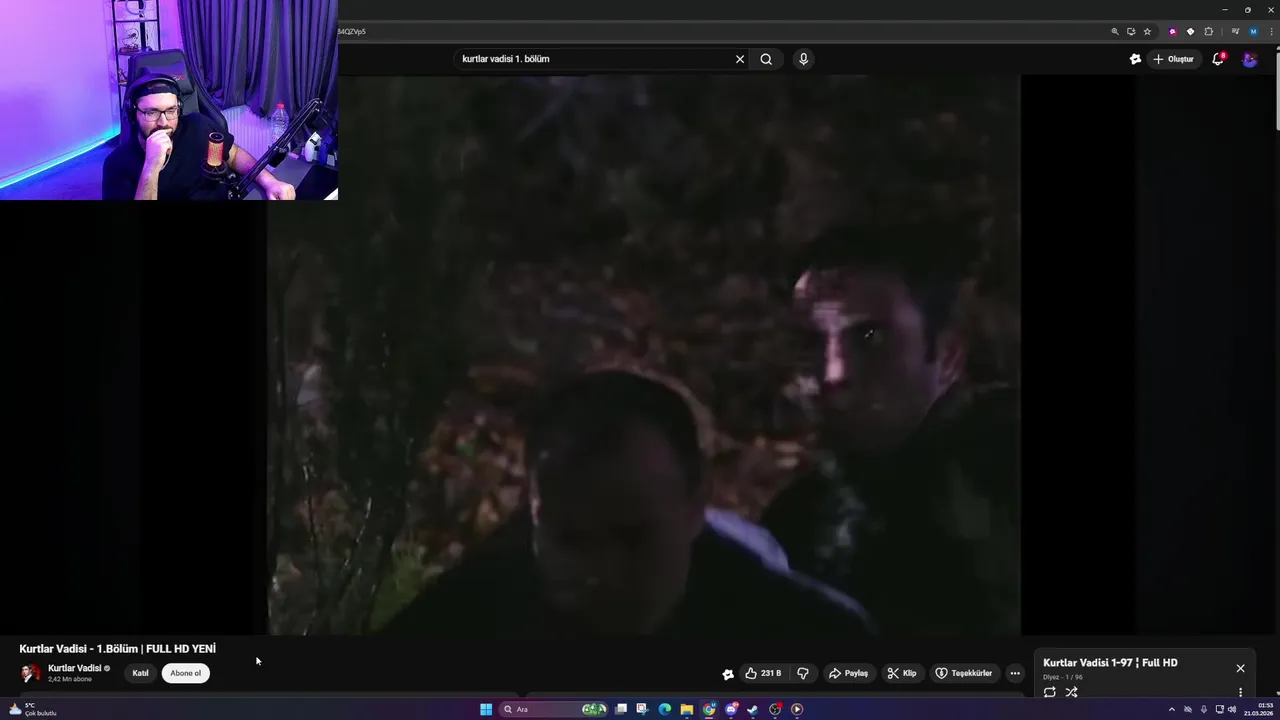
Task: Click the Paylaş share button
Action: point(848,673)
